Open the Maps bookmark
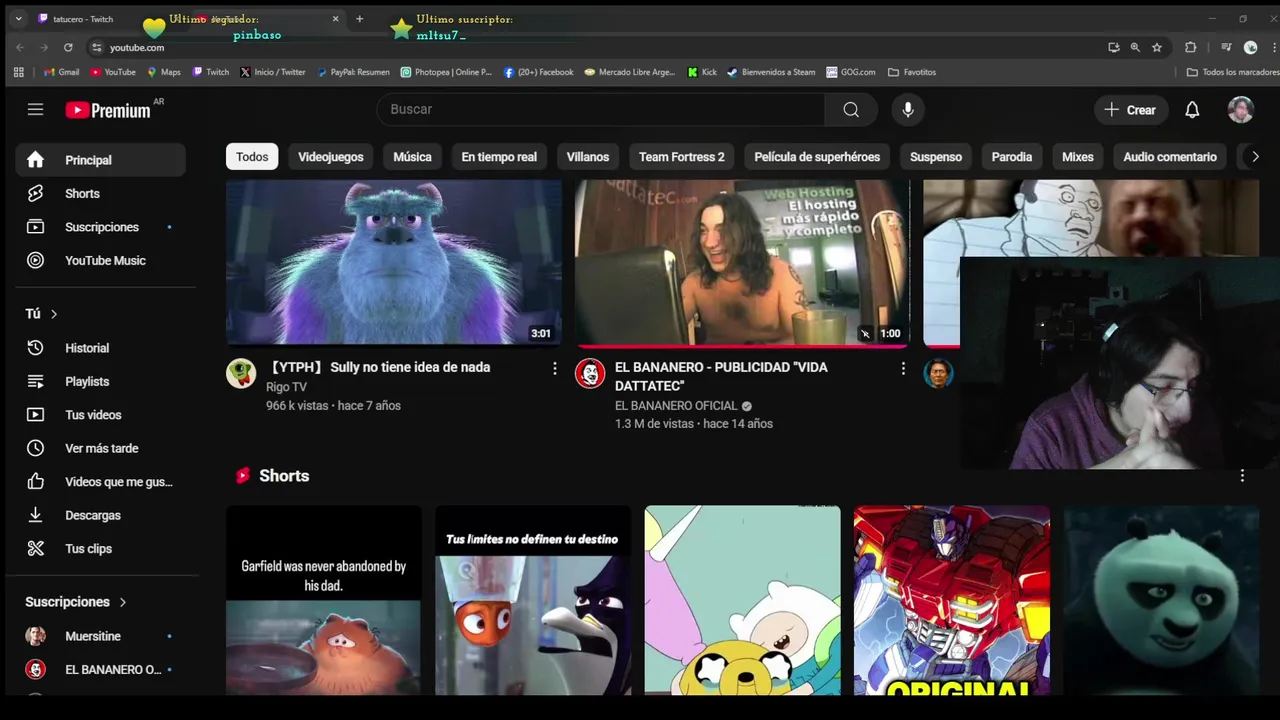 pyautogui.click(x=164, y=72)
